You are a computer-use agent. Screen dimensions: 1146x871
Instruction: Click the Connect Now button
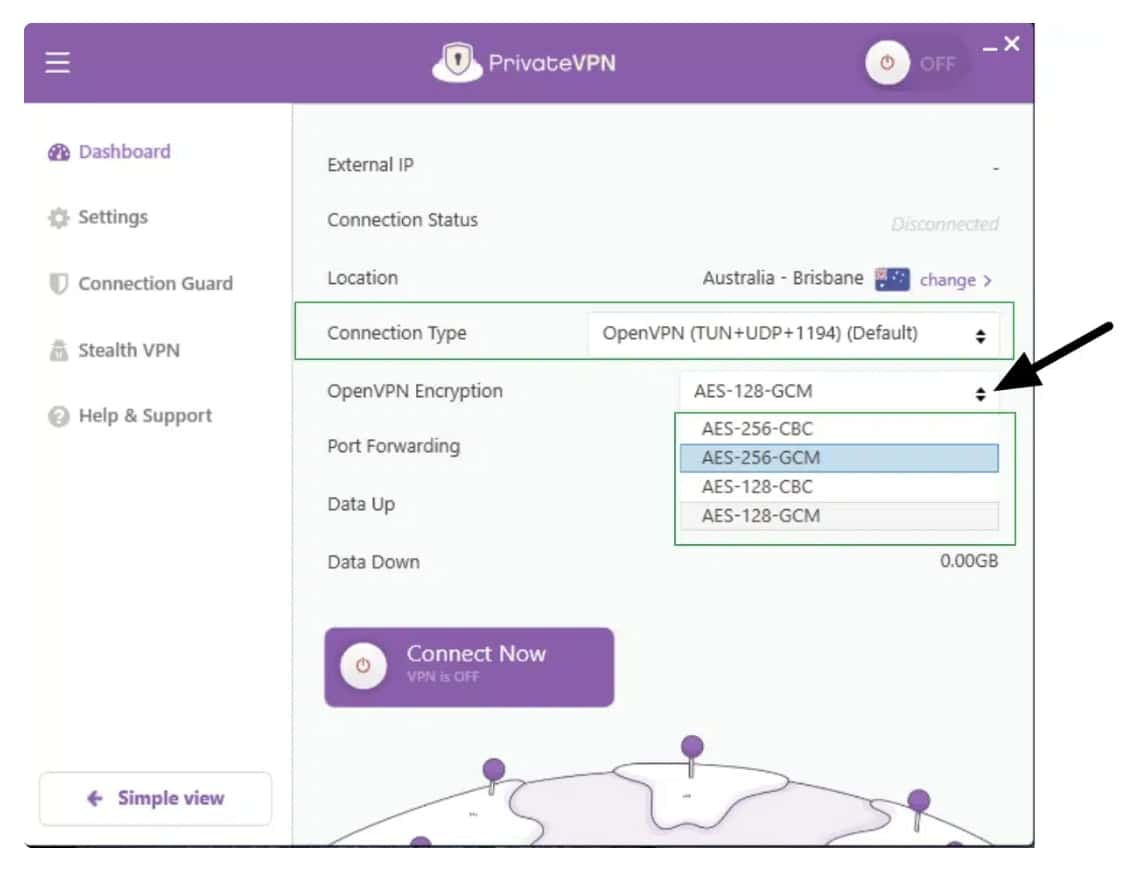(x=469, y=666)
